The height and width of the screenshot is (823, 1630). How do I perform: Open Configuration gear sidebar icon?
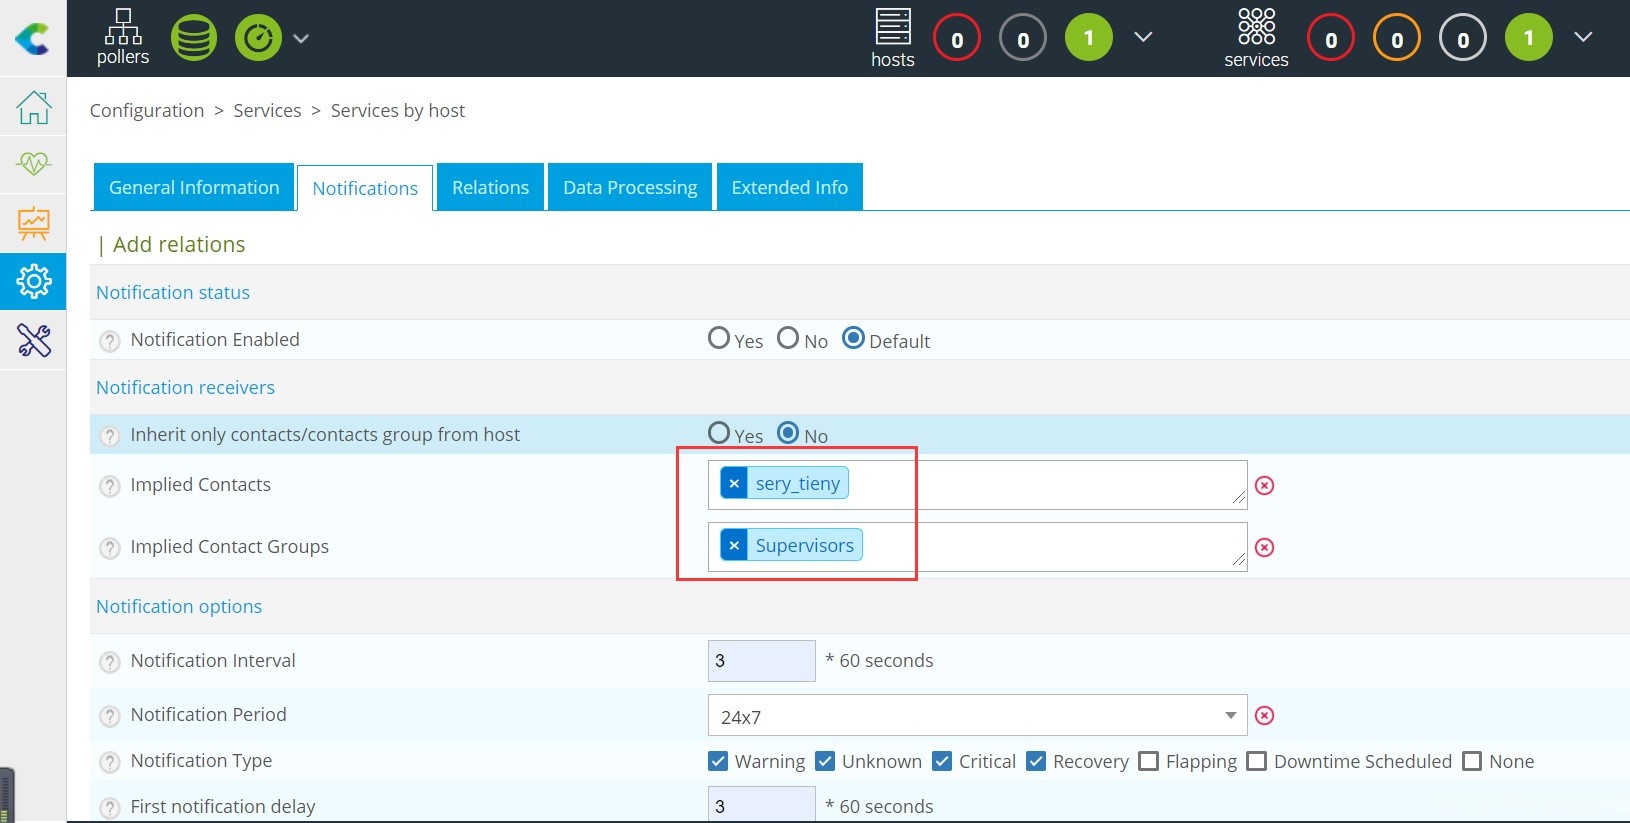(33, 281)
